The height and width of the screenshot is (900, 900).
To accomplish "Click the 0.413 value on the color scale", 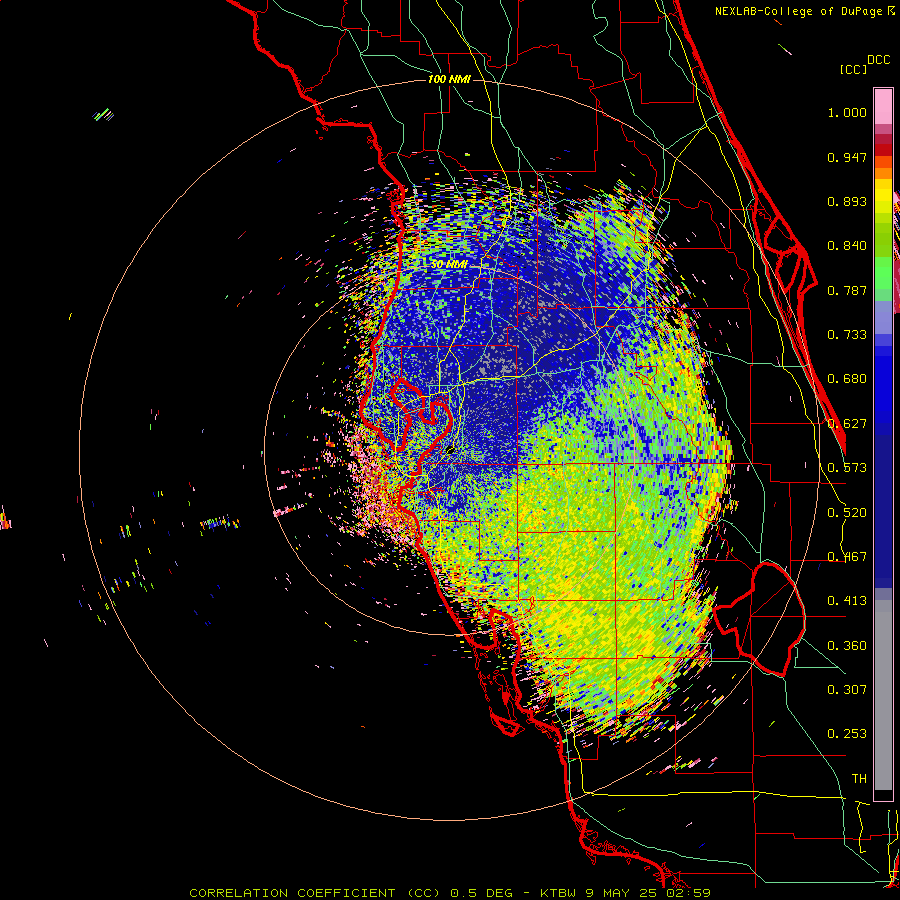I will click(847, 601).
